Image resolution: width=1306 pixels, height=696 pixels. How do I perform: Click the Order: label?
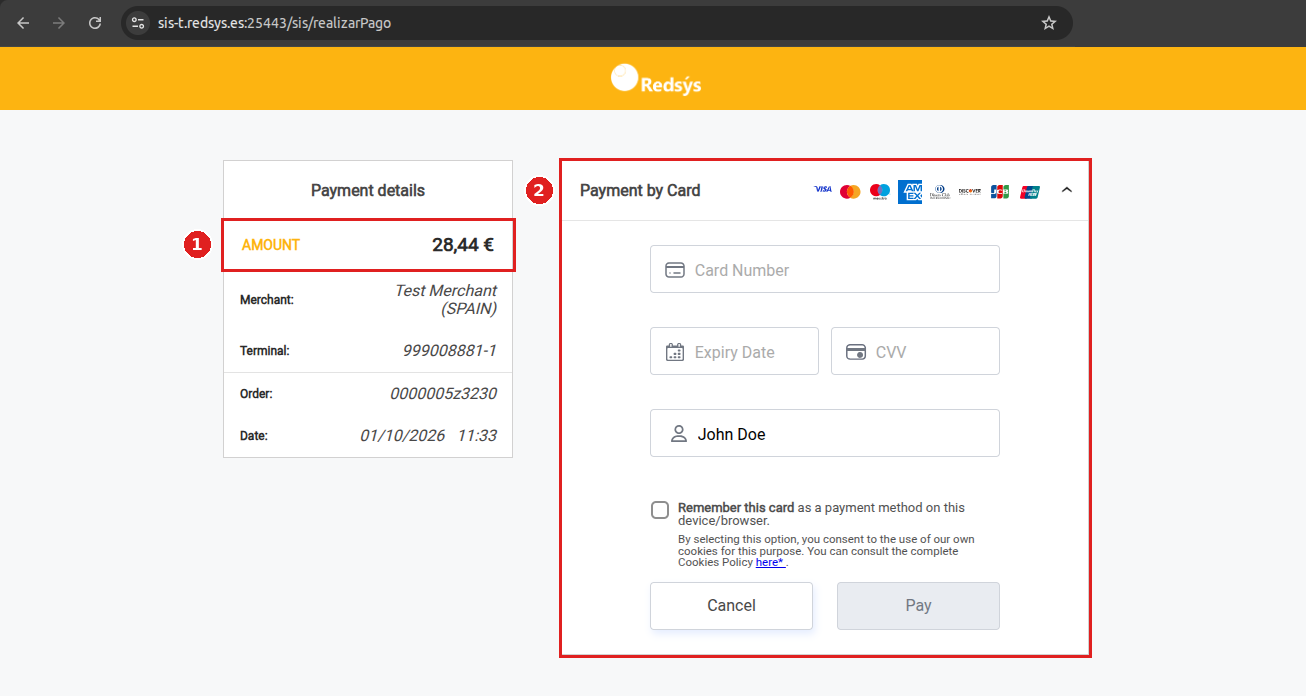256,394
